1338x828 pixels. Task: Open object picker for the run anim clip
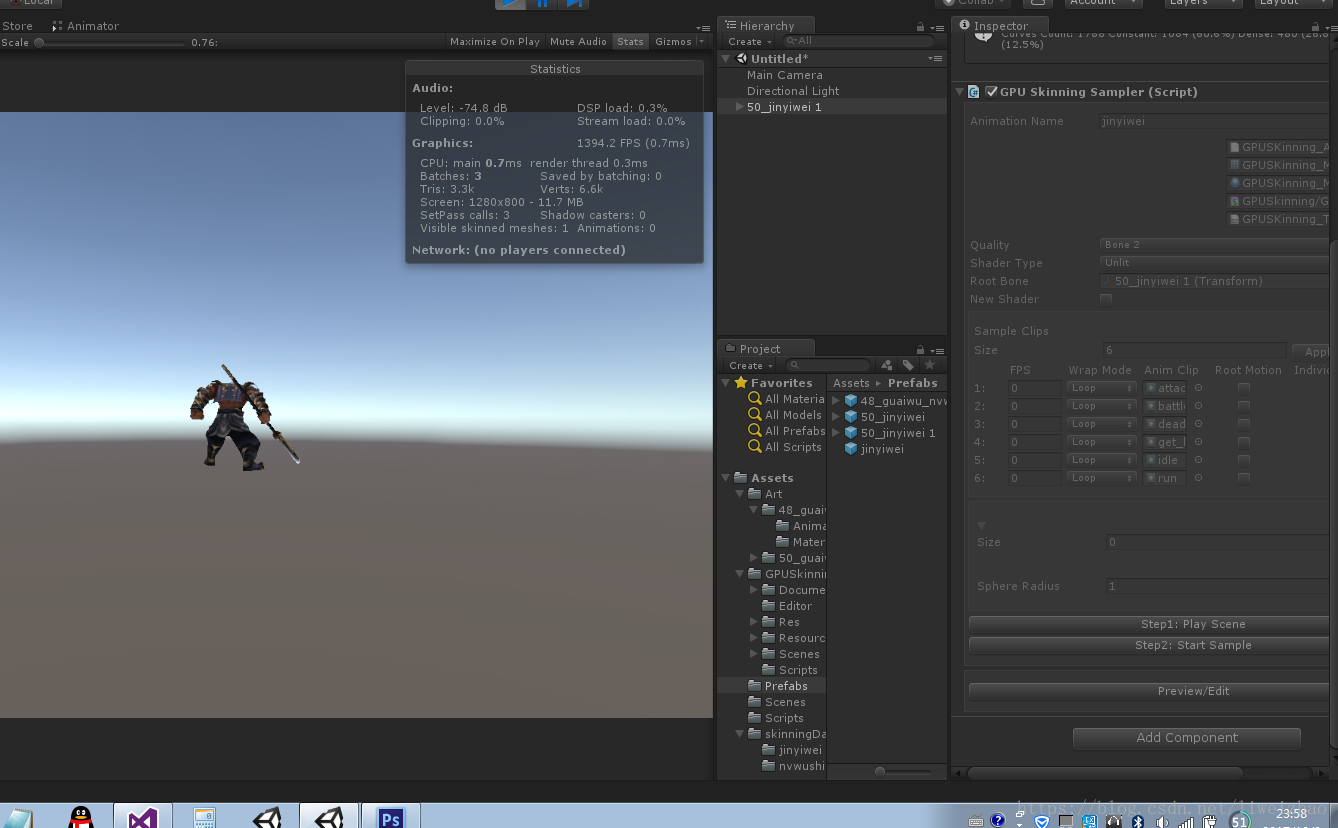point(1198,478)
